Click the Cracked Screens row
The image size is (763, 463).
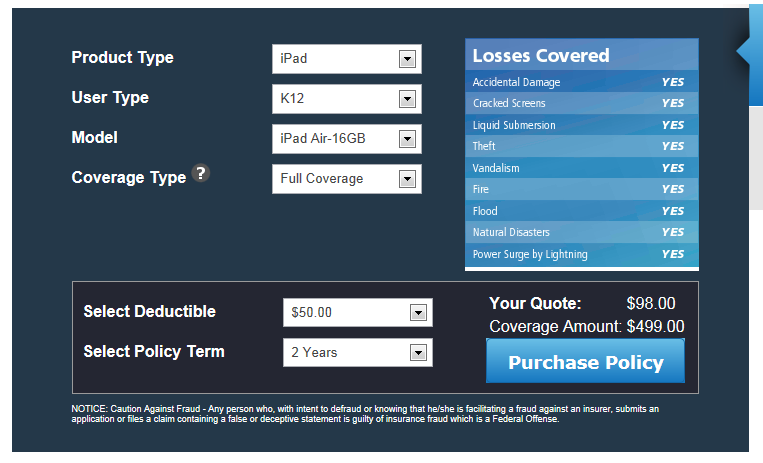point(581,103)
